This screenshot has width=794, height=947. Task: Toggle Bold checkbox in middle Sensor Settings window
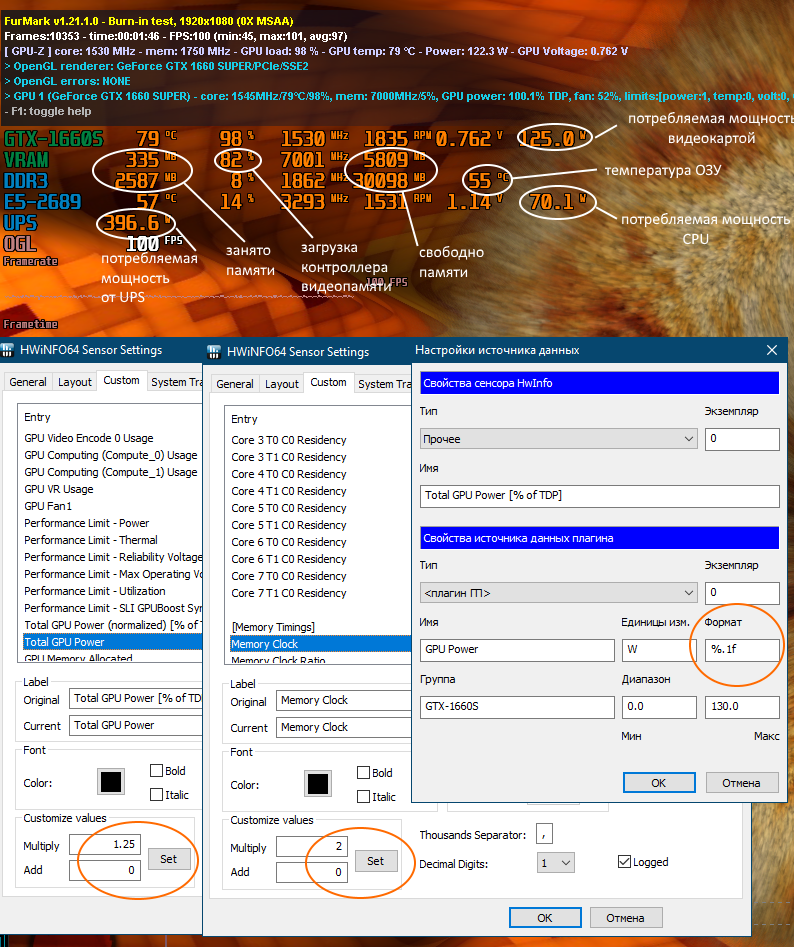363,773
